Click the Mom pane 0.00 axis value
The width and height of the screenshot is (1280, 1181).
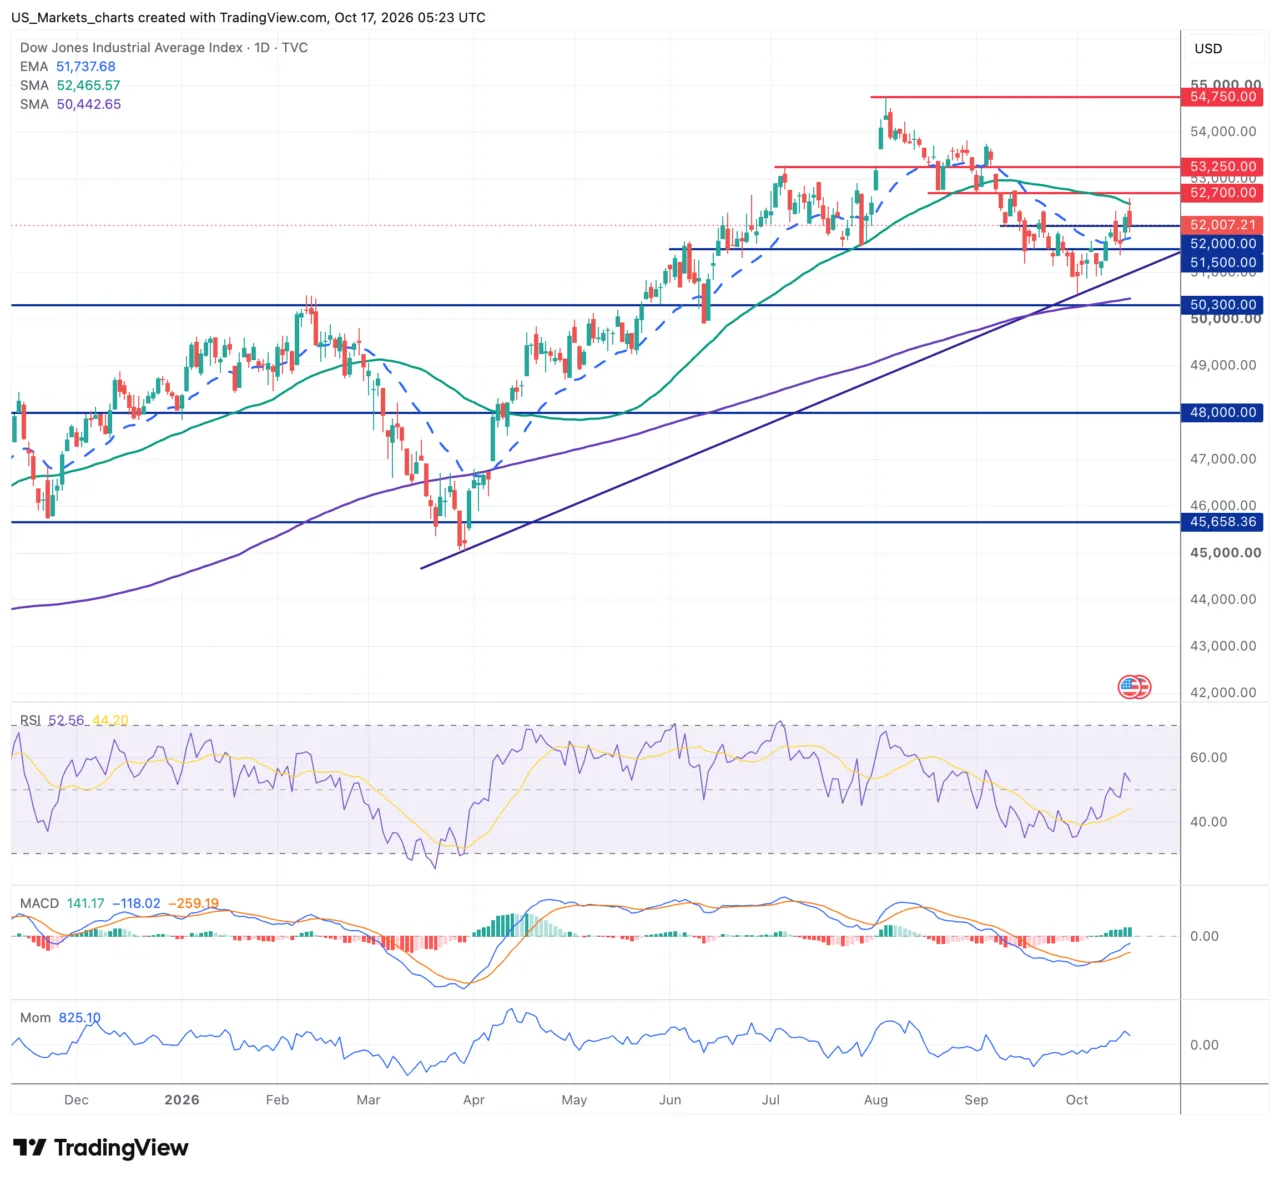point(1204,1044)
